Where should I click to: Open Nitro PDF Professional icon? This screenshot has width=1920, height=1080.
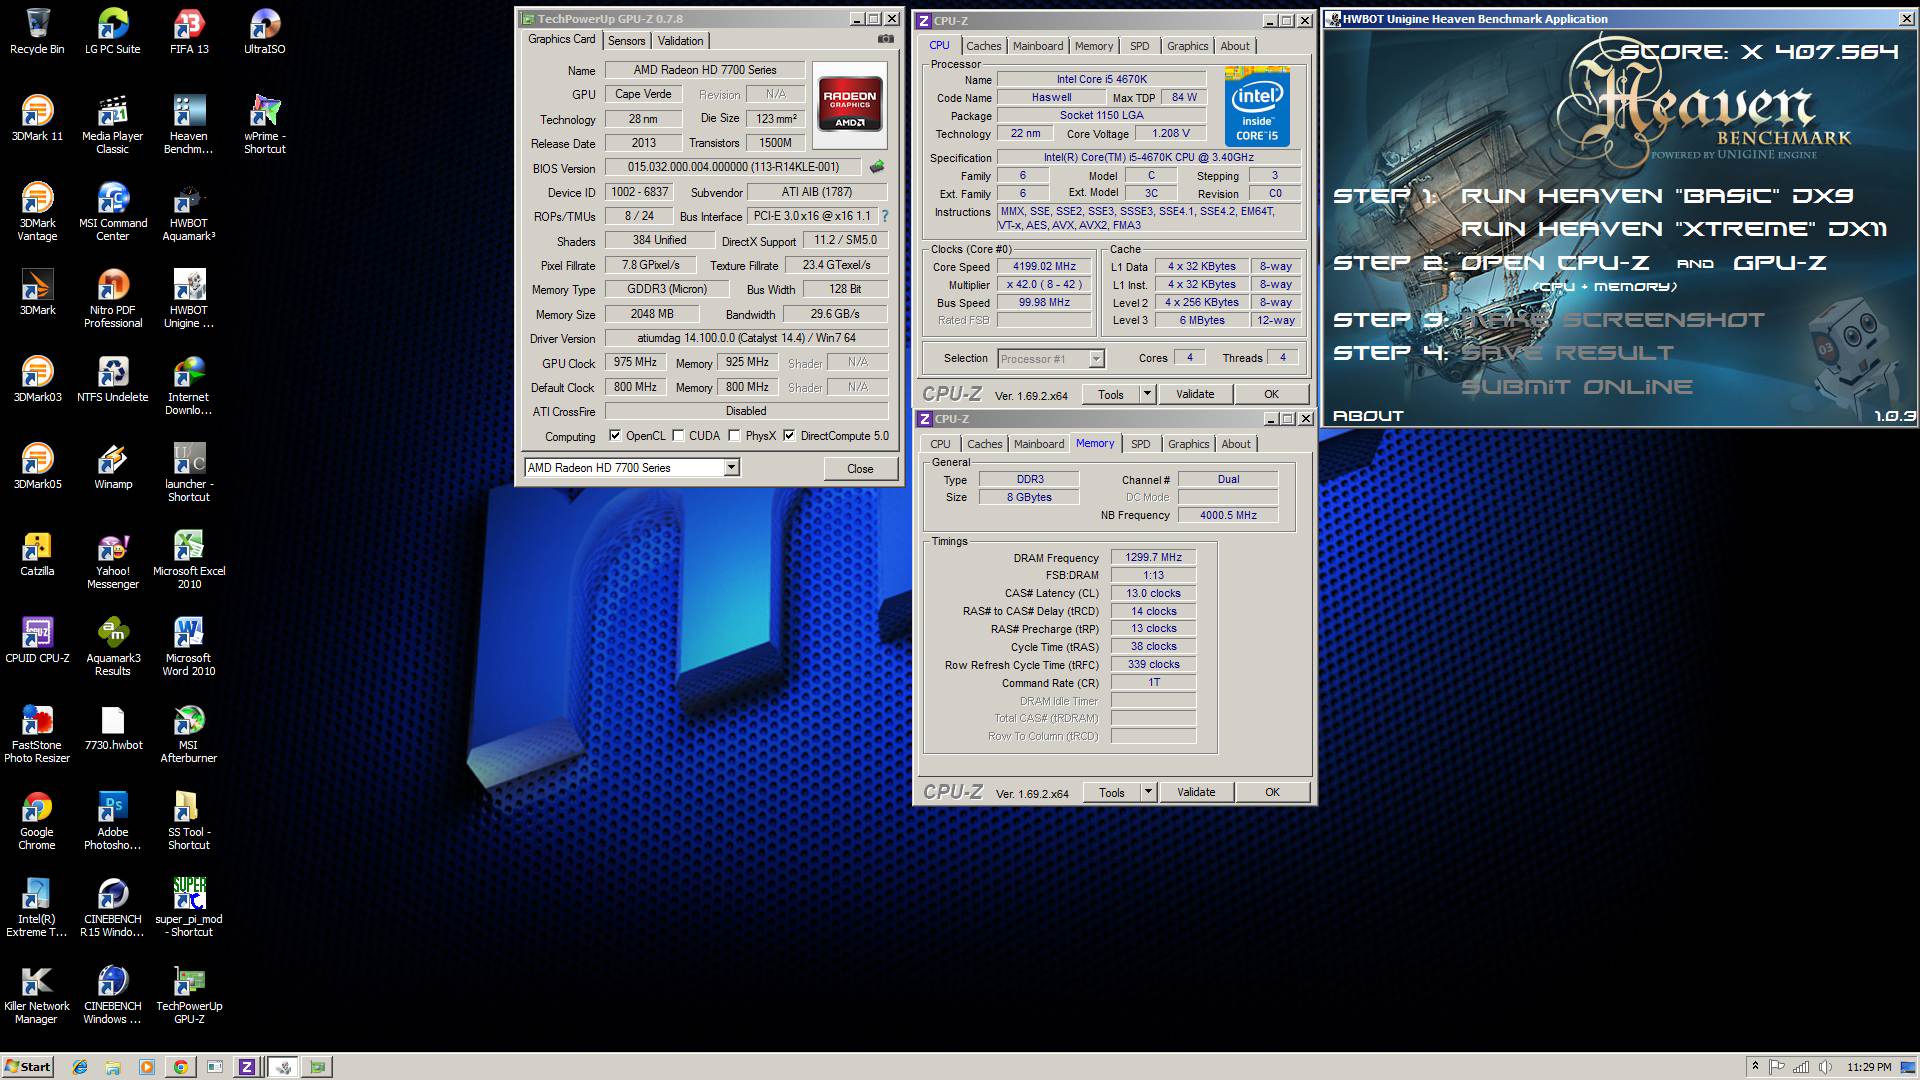pos(113,298)
